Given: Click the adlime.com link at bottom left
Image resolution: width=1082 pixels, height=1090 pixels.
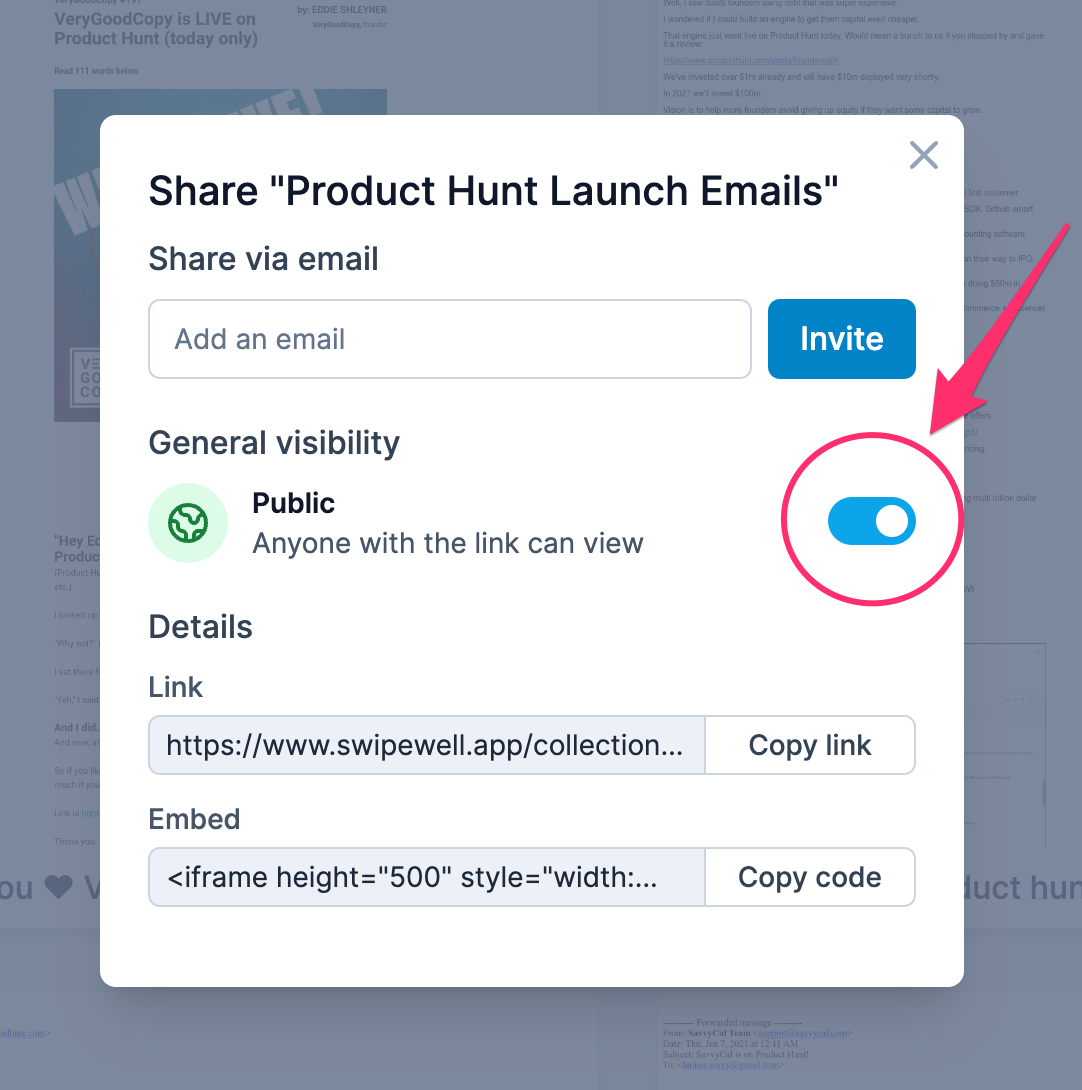Looking at the screenshot, I should [x=21, y=1033].
